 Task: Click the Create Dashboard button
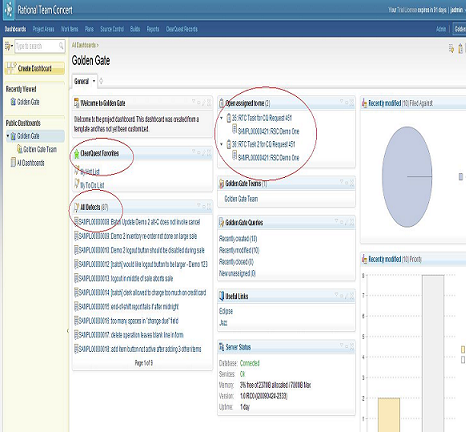click(x=35, y=68)
